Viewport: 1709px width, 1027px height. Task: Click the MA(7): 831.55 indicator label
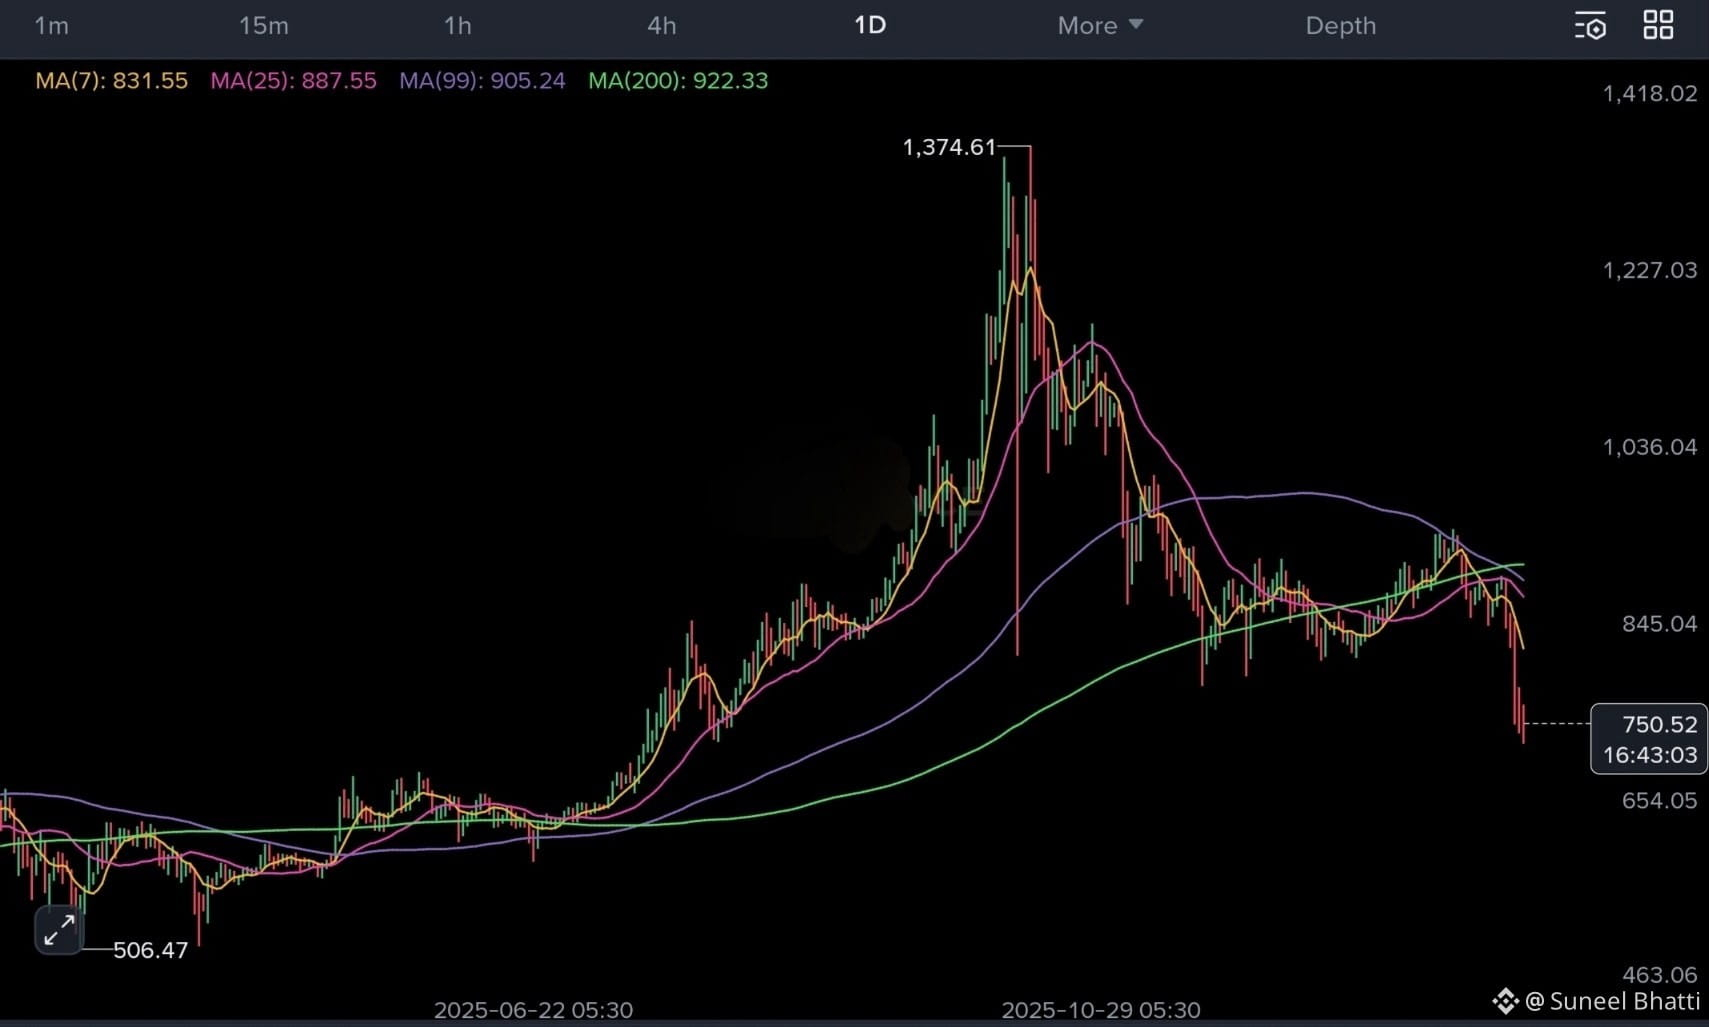click(x=112, y=81)
